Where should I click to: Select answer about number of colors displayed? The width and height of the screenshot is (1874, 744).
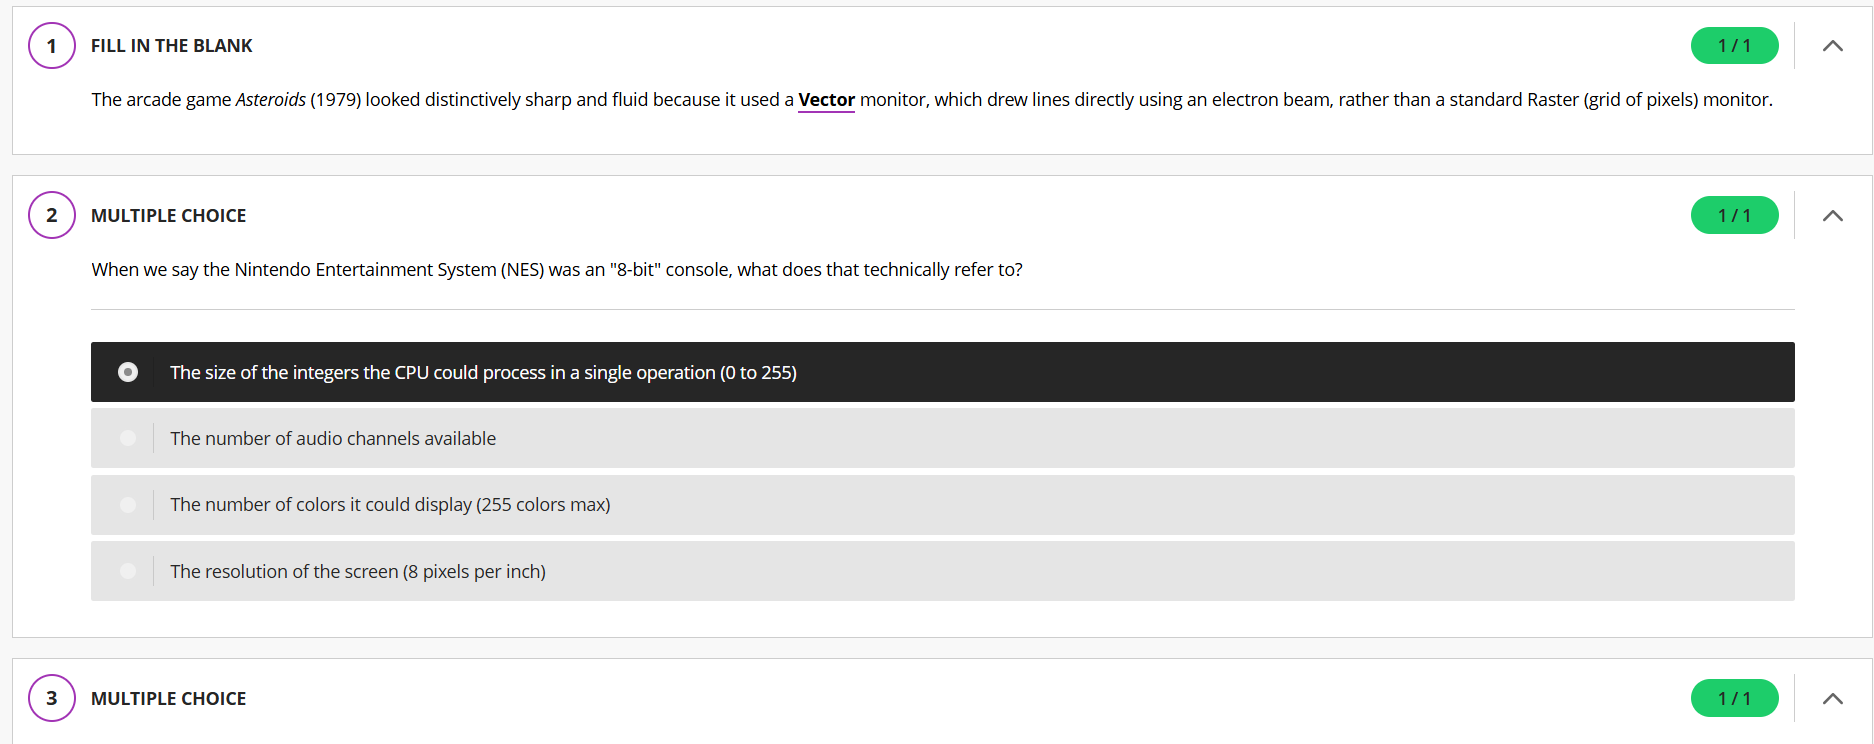[x=390, y=505]
